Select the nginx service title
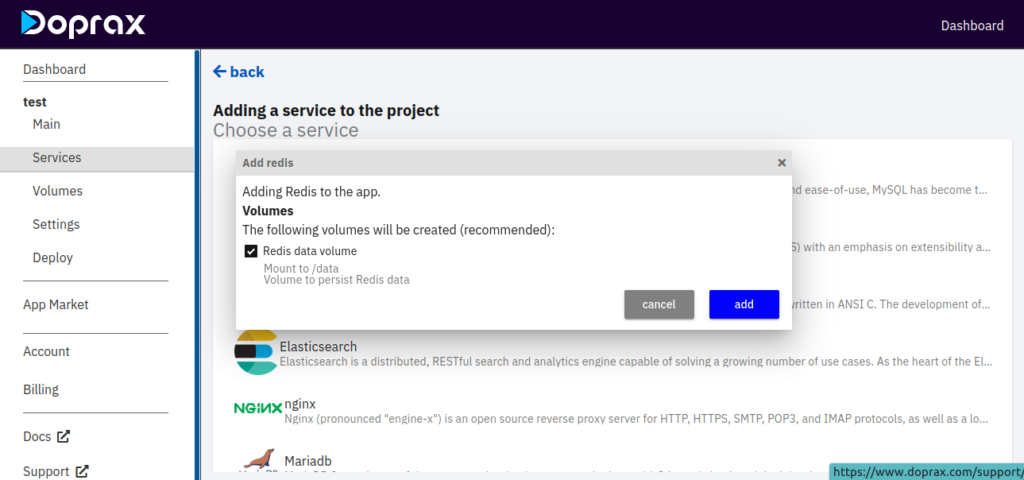 click(x=300, y=404)
